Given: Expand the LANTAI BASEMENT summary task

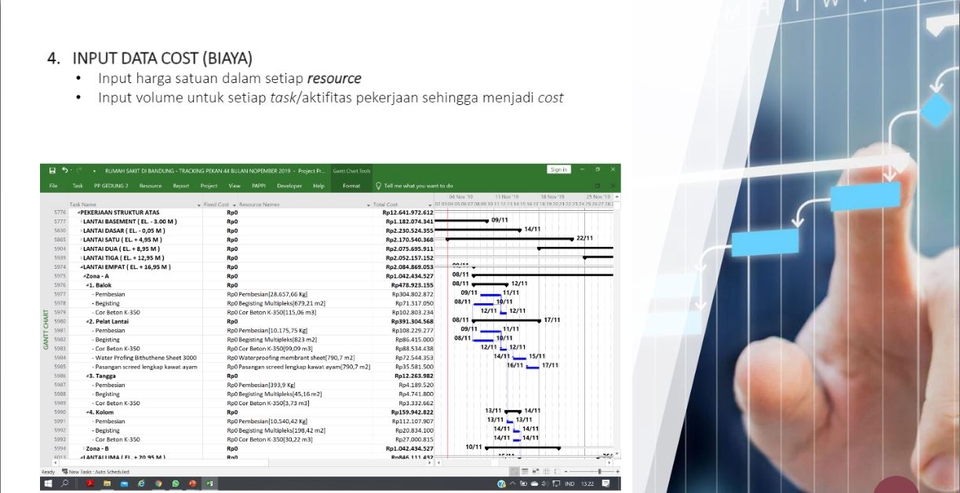Looking at the screenshot, I should pyautogui.click(x=81, y=222).
